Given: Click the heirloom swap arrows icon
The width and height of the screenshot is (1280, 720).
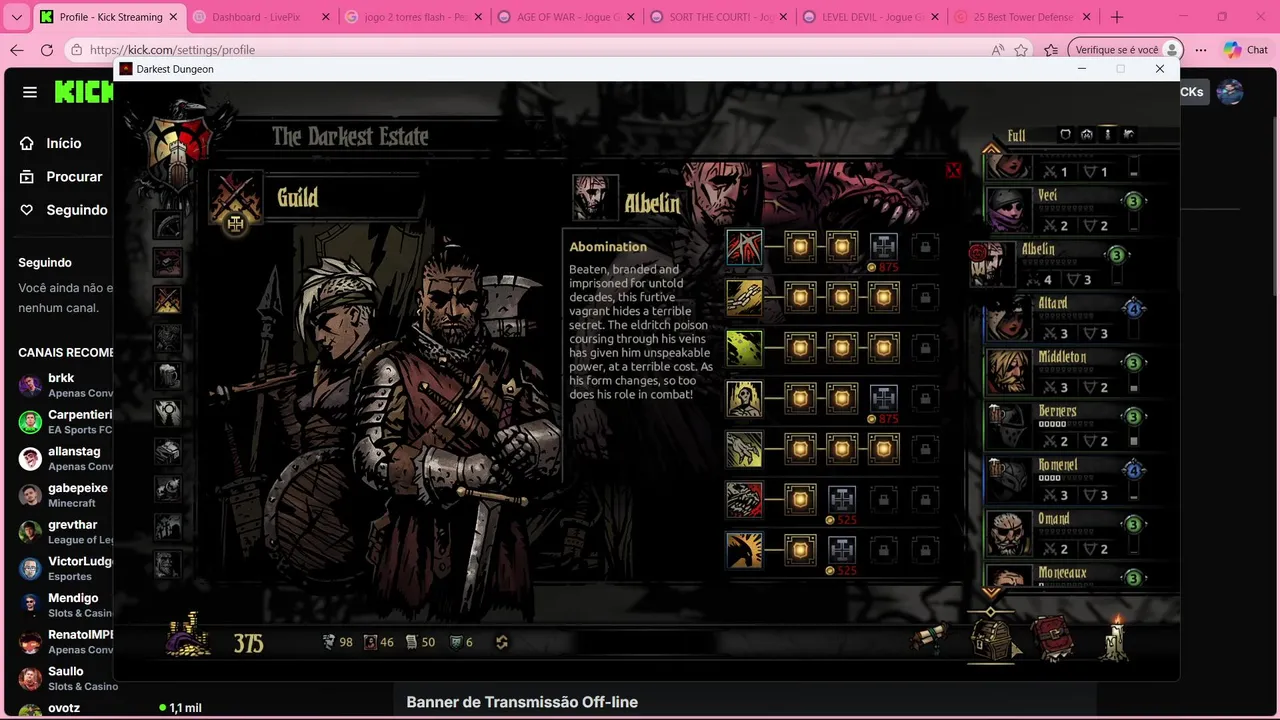Looking at the screenshot, I should [502, 642].
